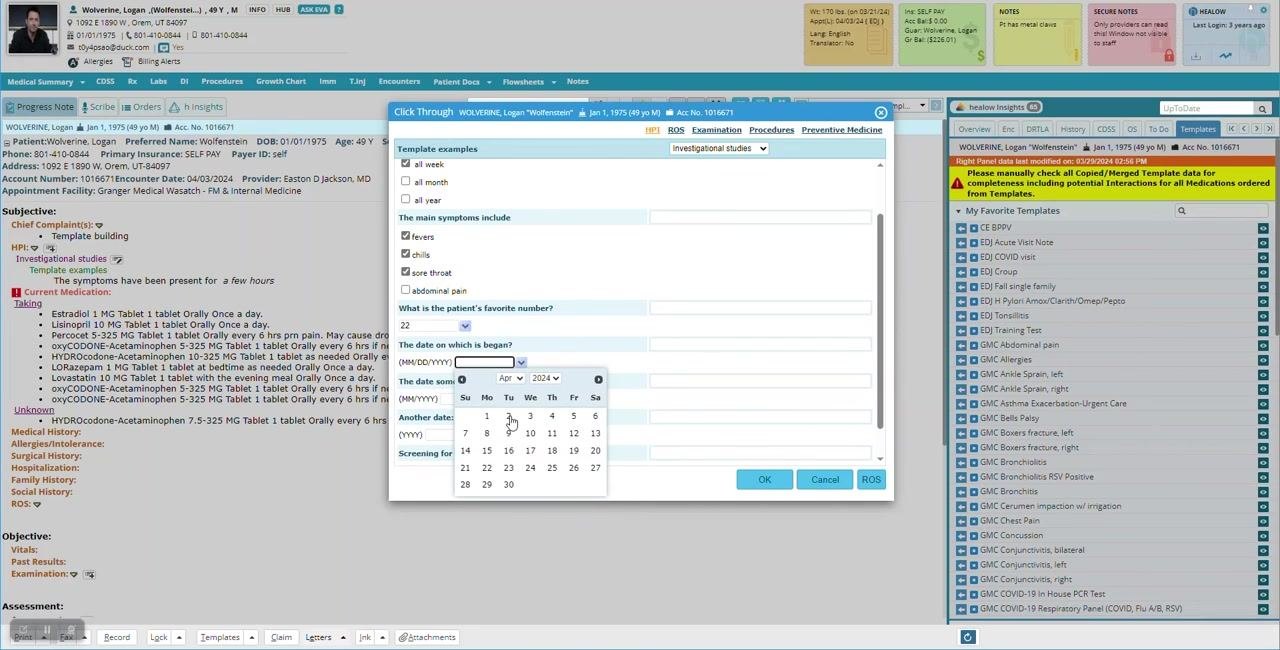This screenshot has width=1280, height=650.
Task: Open the favorite number dropdown showing 22
Action: pos(465,326)
